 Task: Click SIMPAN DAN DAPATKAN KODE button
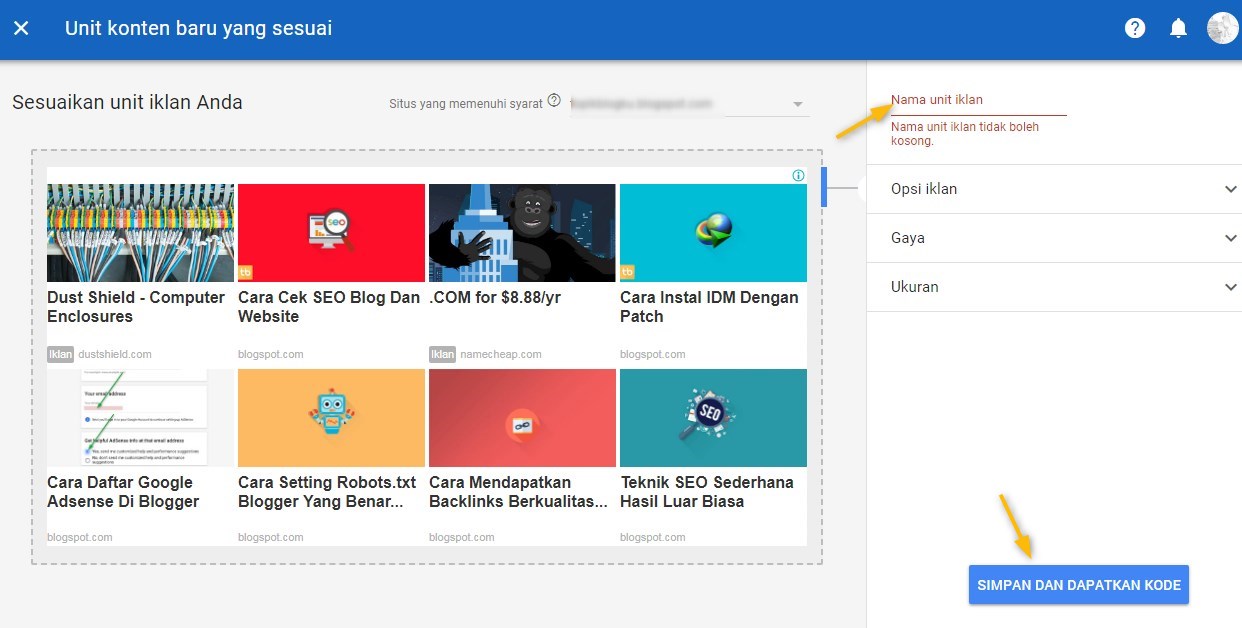1079,585
